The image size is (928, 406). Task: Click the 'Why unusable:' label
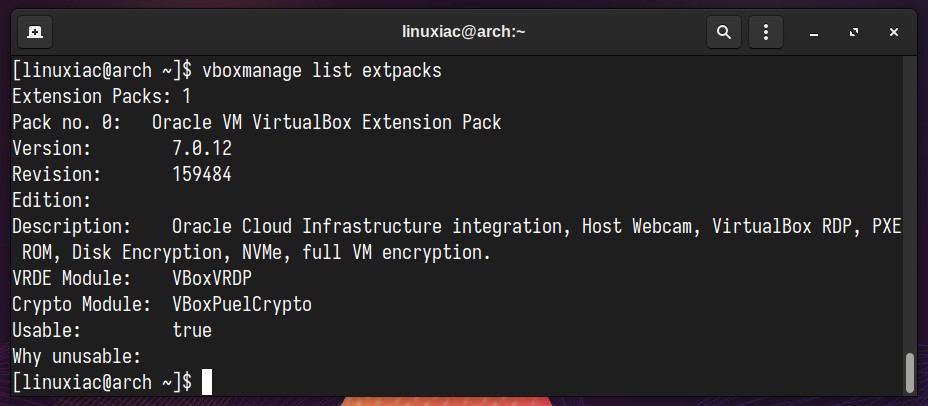[77, 356]
